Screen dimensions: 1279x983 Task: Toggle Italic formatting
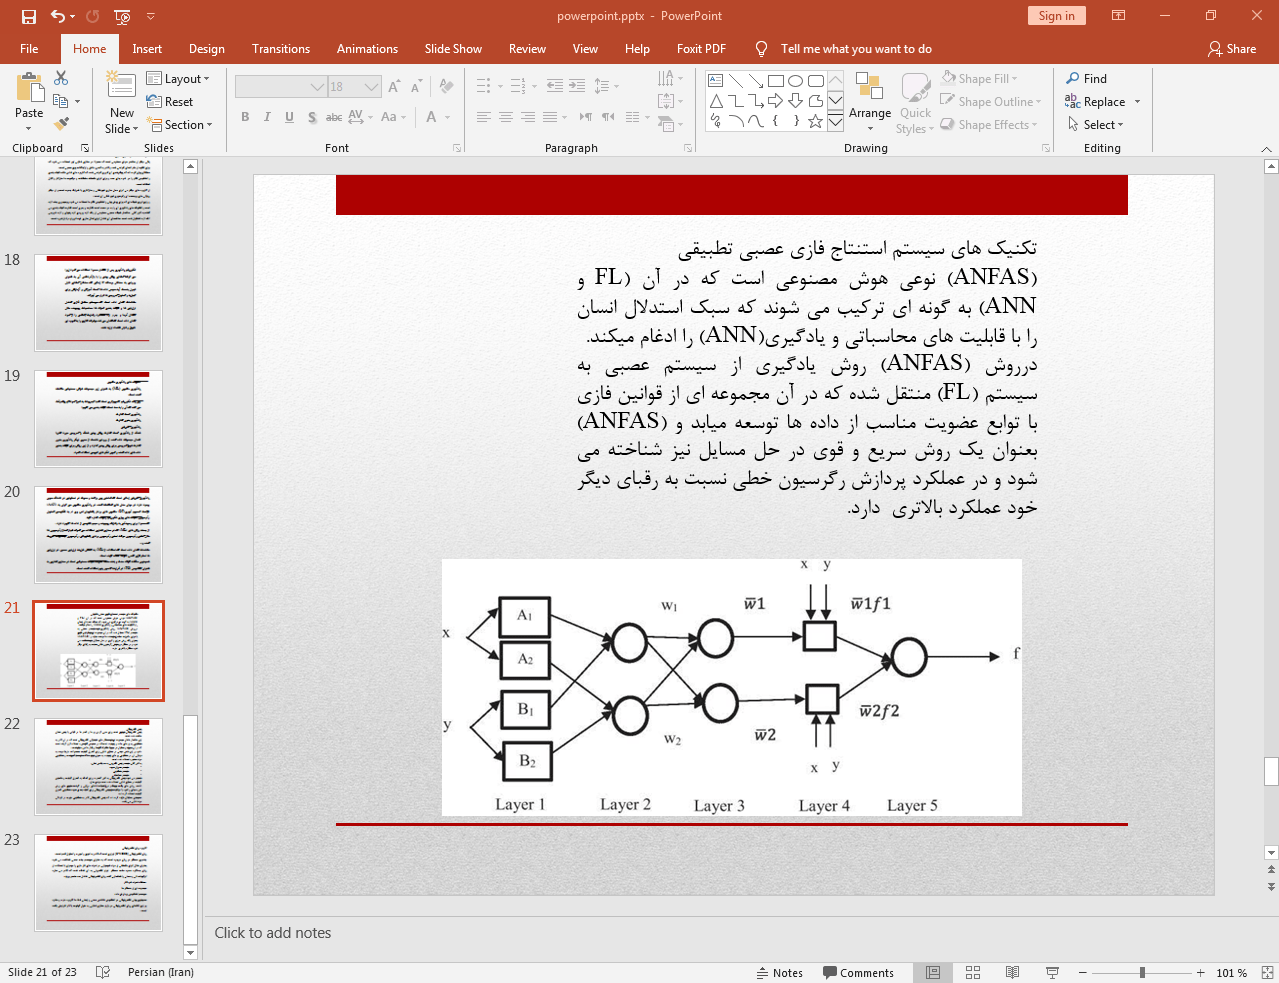click(267, 117)
